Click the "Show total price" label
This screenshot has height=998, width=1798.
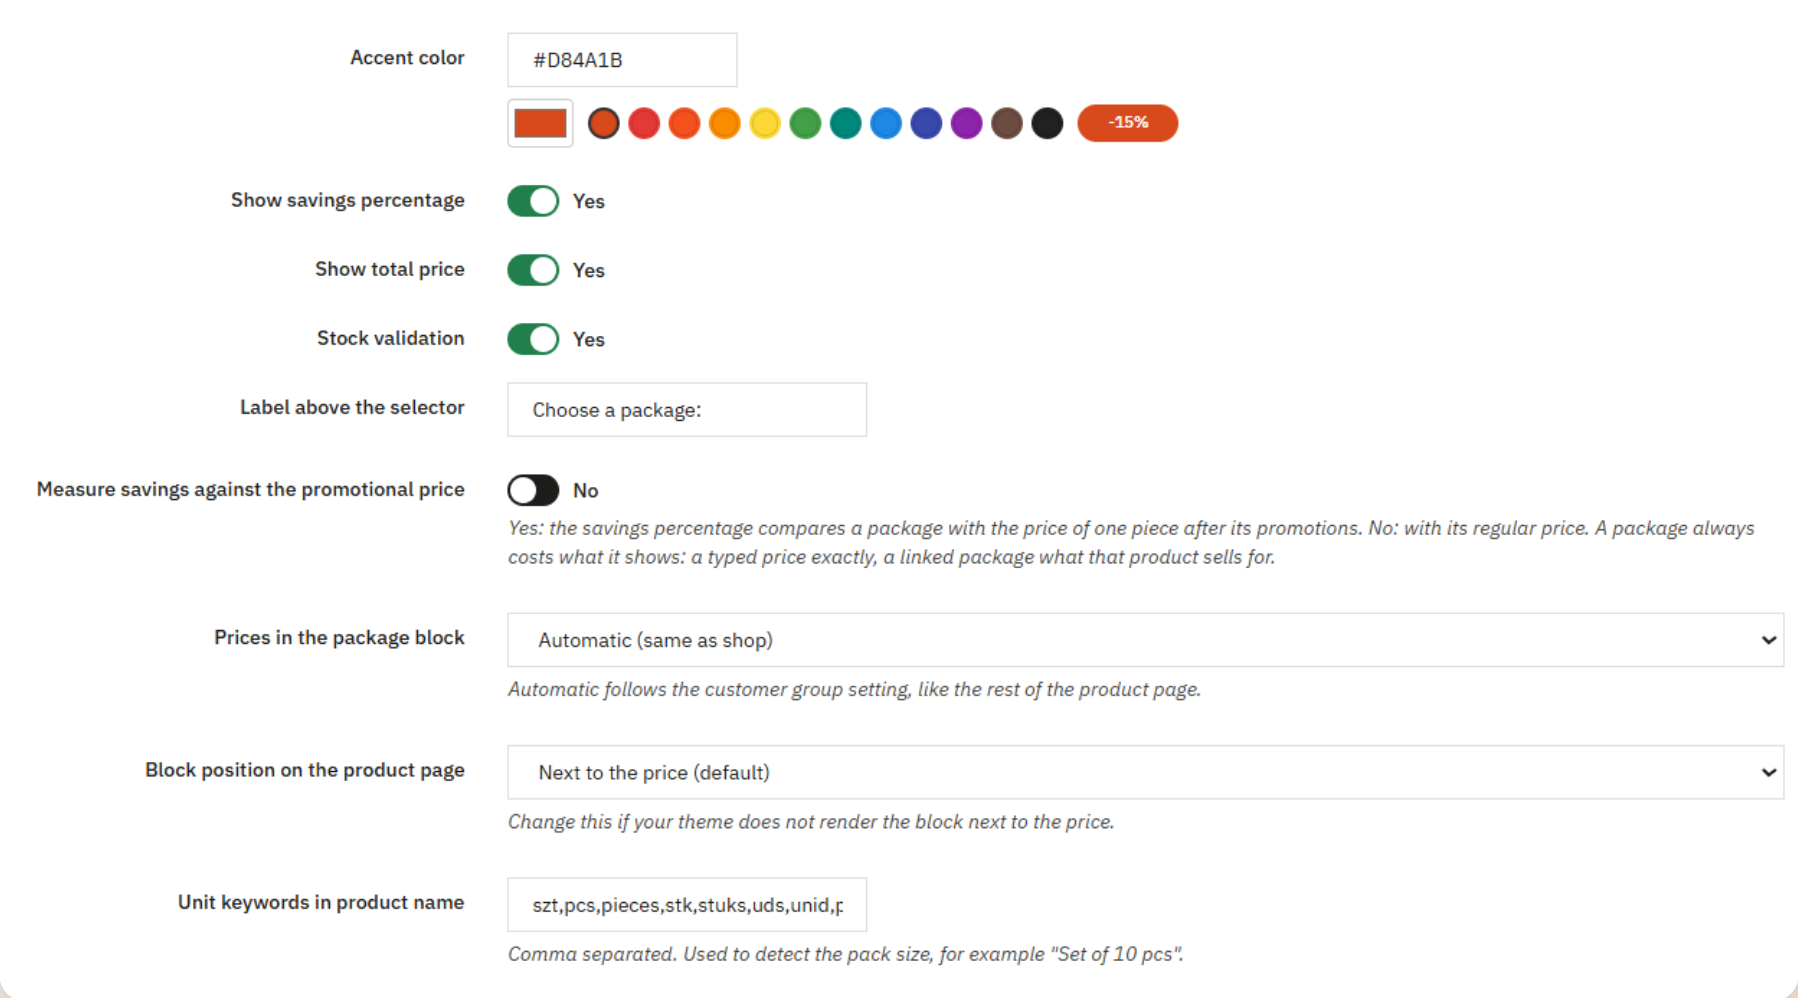click(390, 269)
